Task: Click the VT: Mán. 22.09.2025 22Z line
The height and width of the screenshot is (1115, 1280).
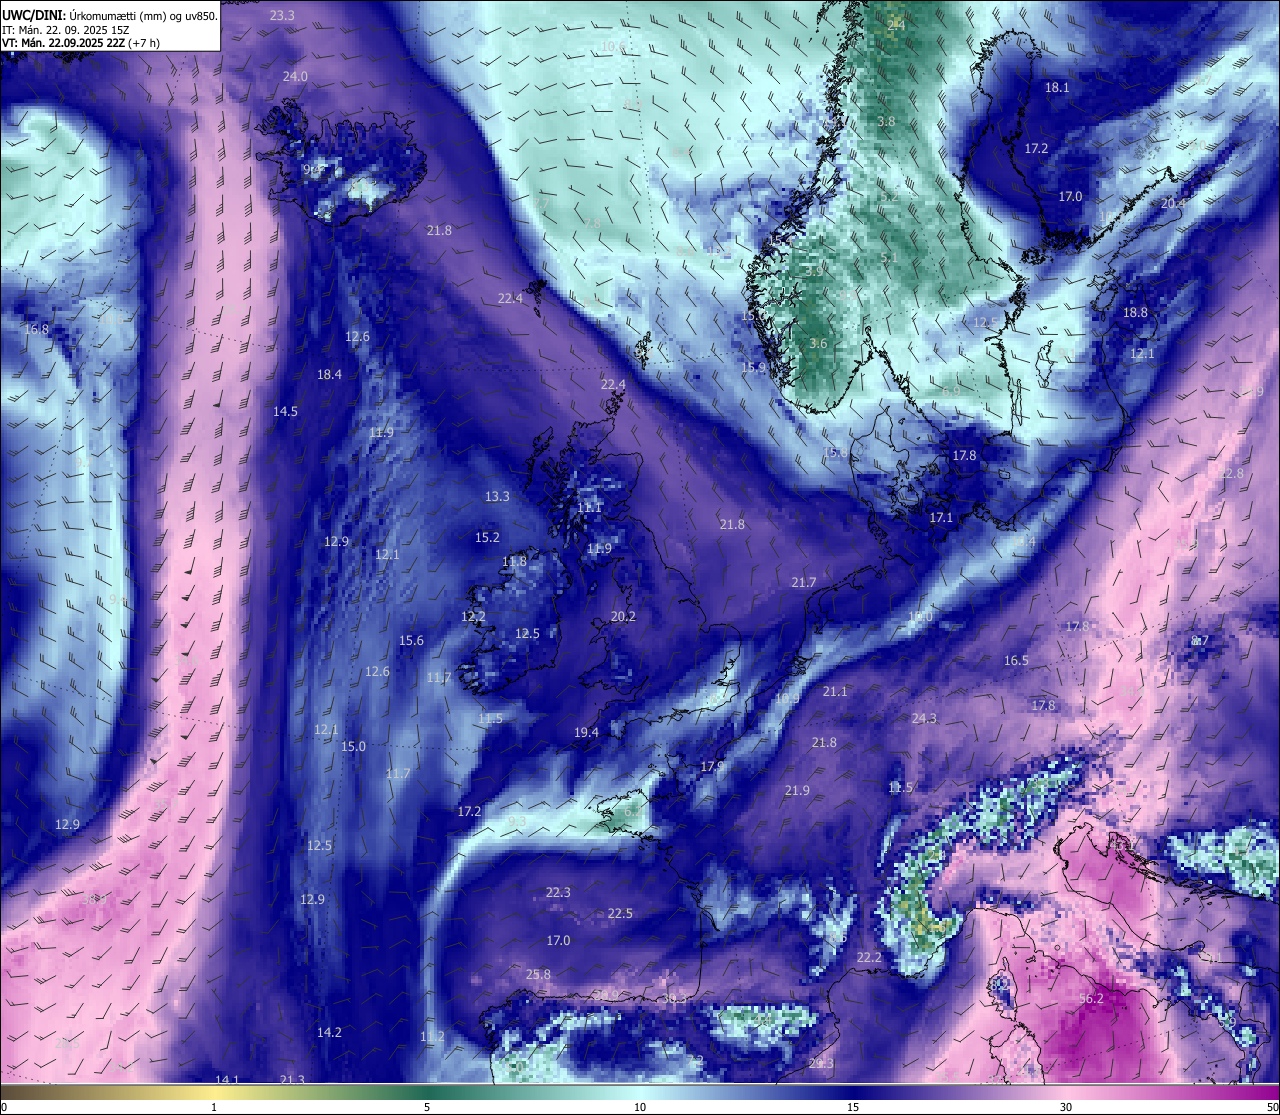Action: click(80, 43)
